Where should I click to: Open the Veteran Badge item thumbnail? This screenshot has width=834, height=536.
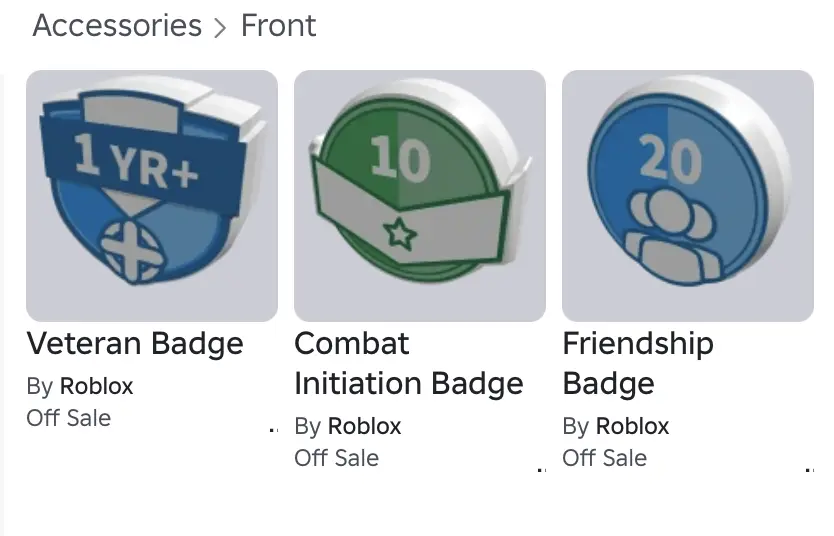[152, 195]
